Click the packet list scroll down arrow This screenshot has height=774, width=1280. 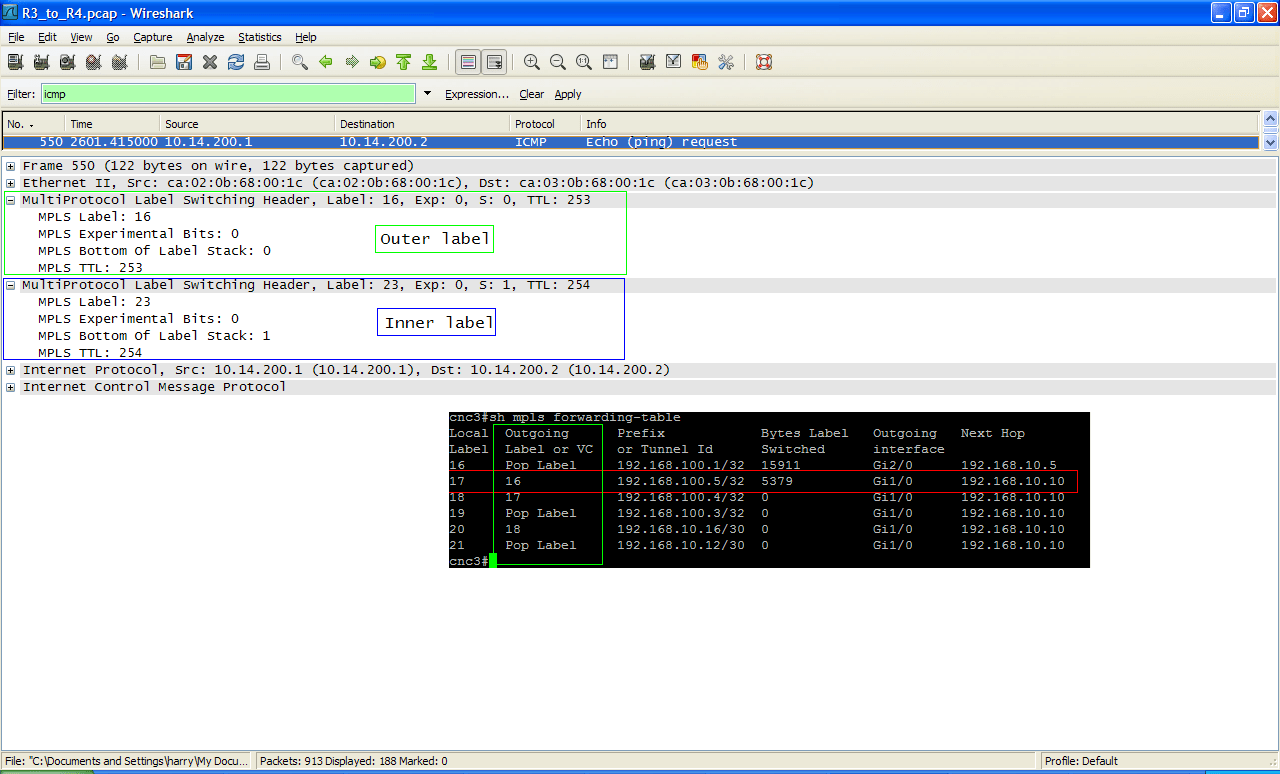click(1270, 143)
